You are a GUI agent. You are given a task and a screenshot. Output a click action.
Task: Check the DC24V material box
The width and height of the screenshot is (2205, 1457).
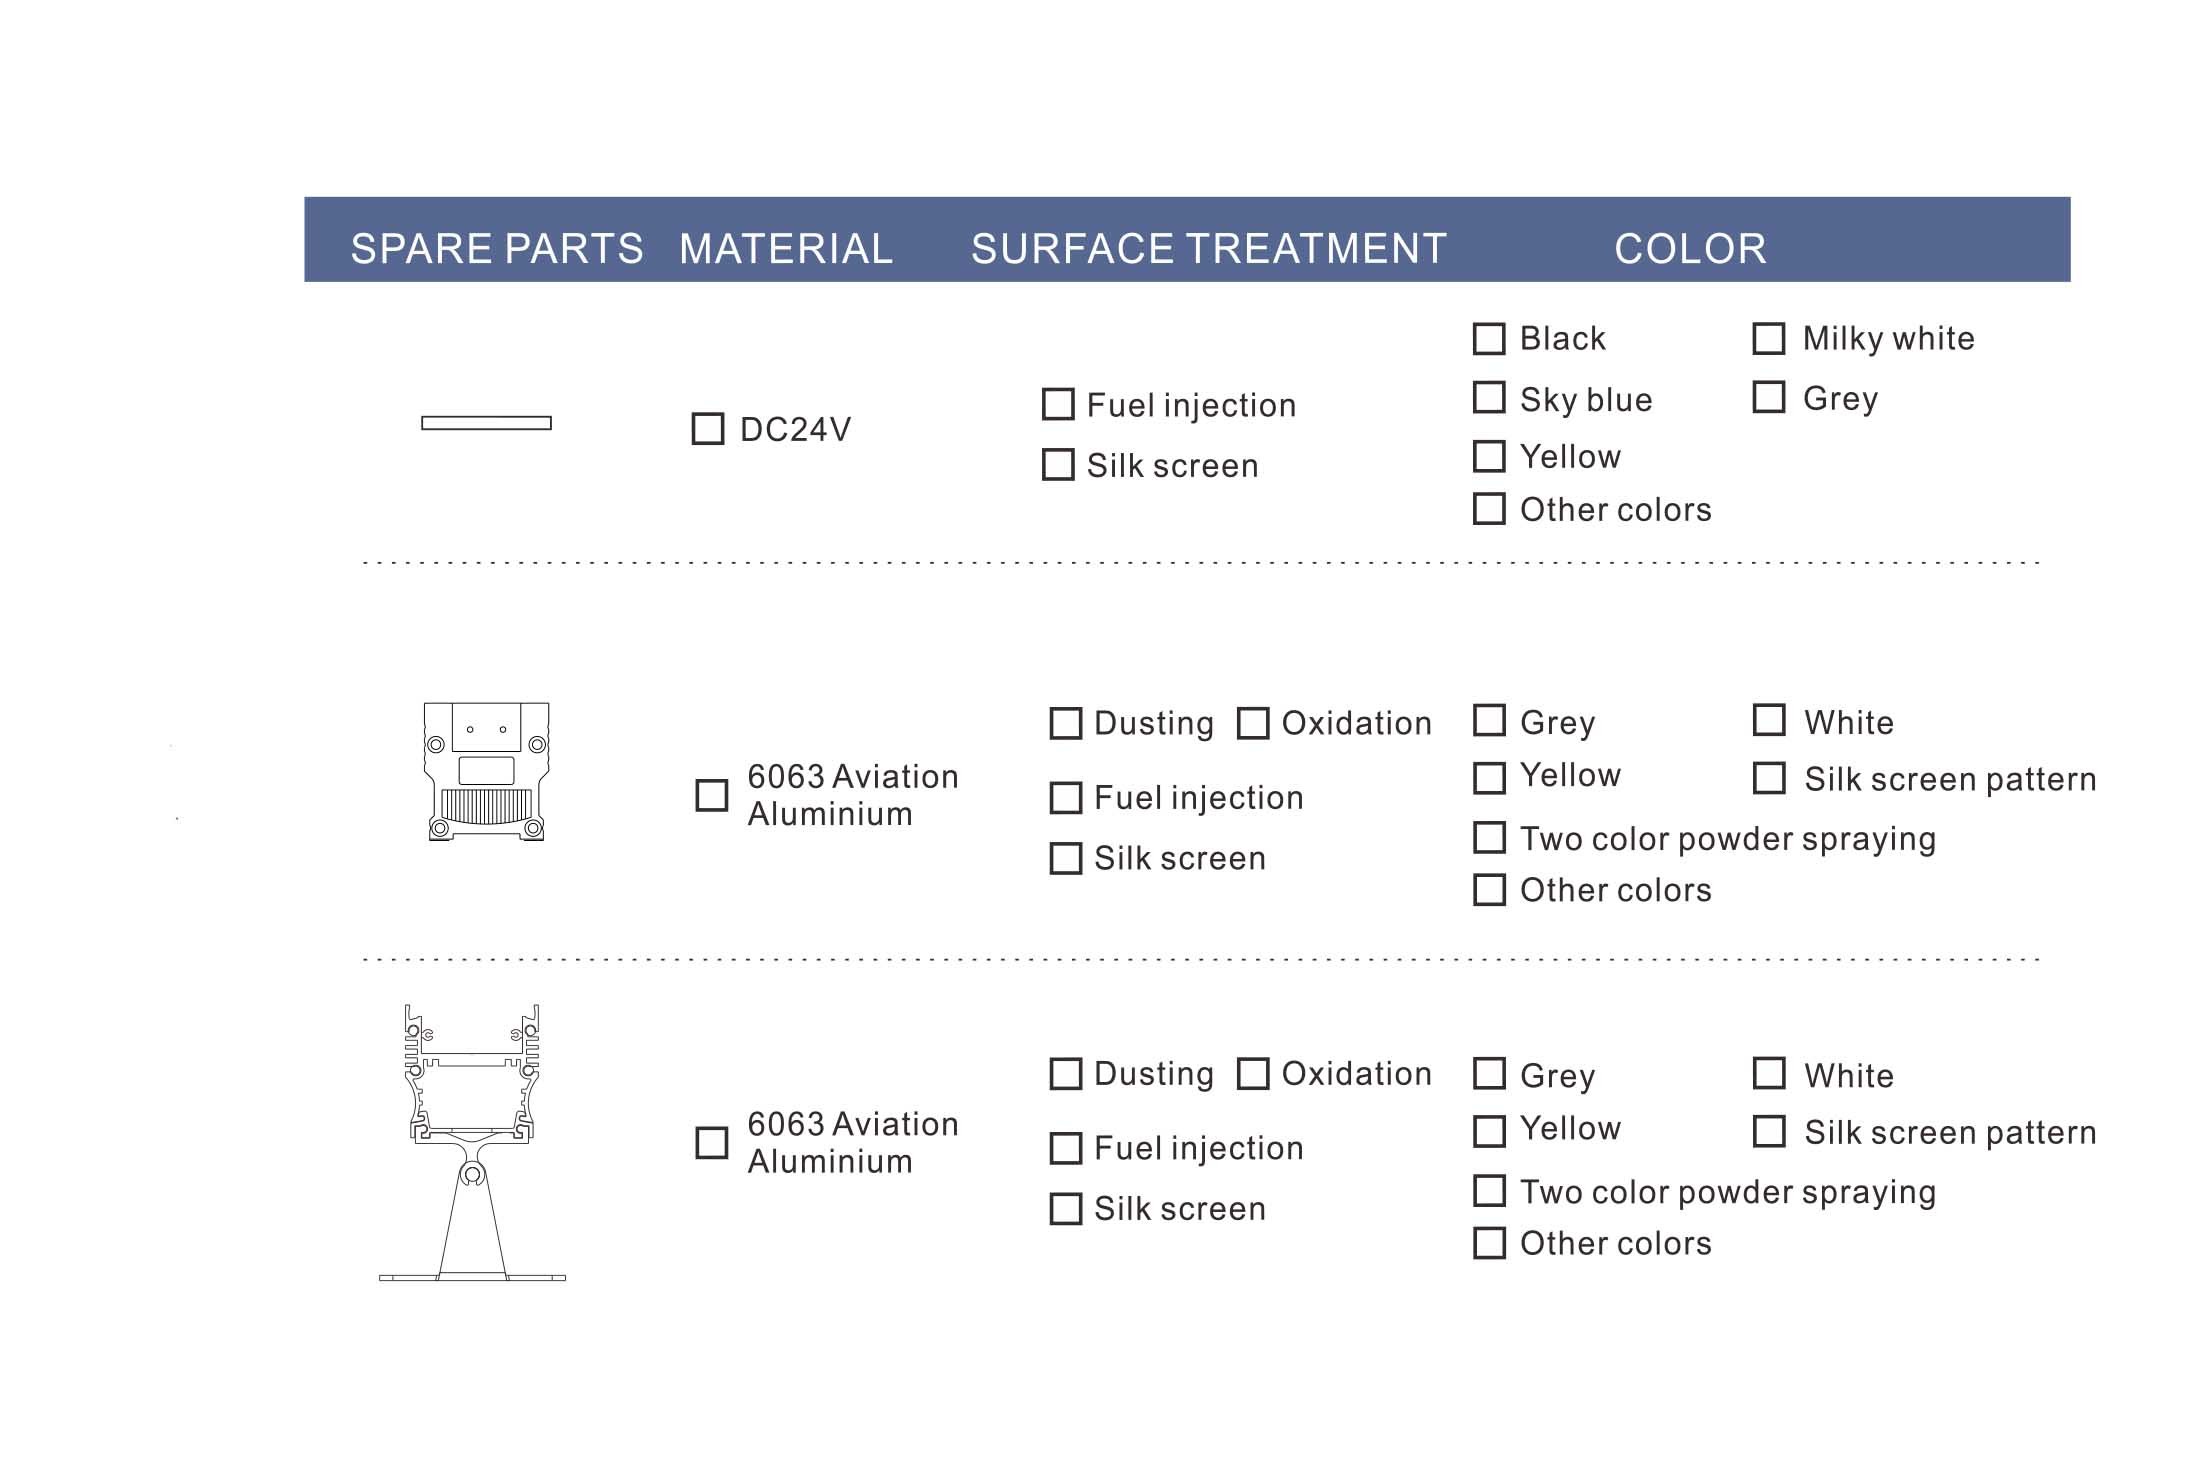click(x=708, y=429)
